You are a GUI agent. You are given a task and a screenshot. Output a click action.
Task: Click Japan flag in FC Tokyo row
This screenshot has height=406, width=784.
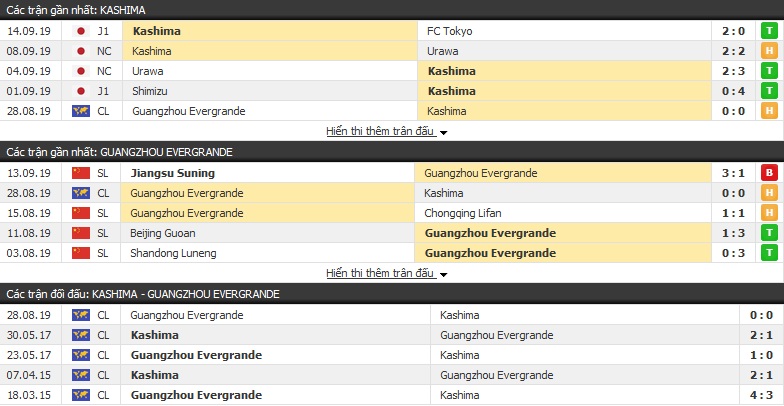coord(80,31)
